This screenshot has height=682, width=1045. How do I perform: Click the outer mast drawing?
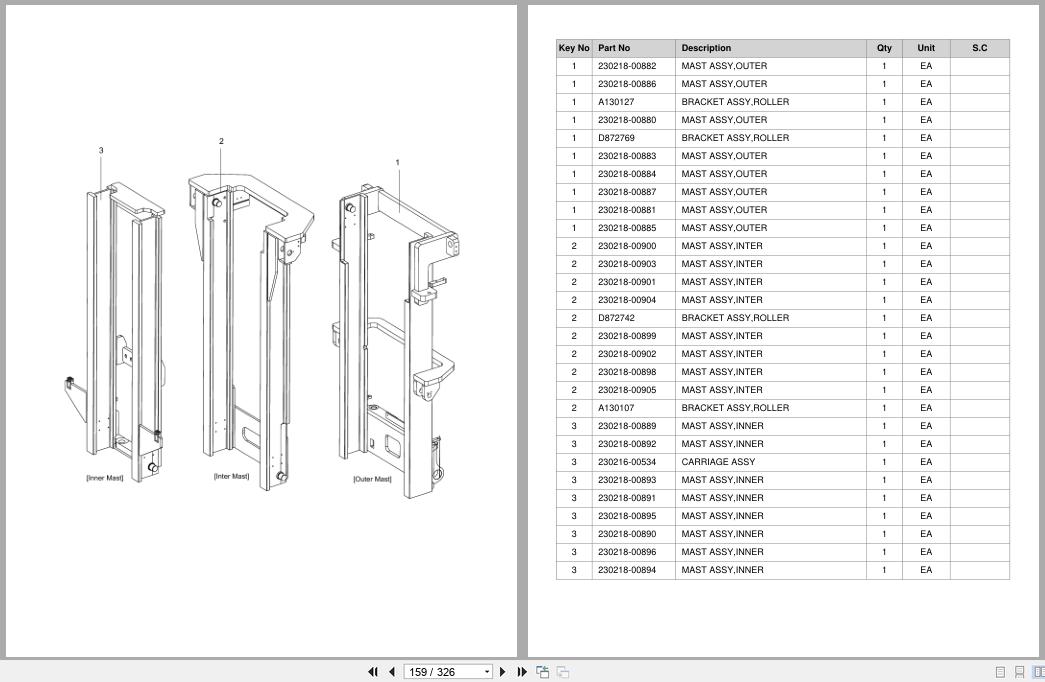pyautogui.click(x=395, y=340)
